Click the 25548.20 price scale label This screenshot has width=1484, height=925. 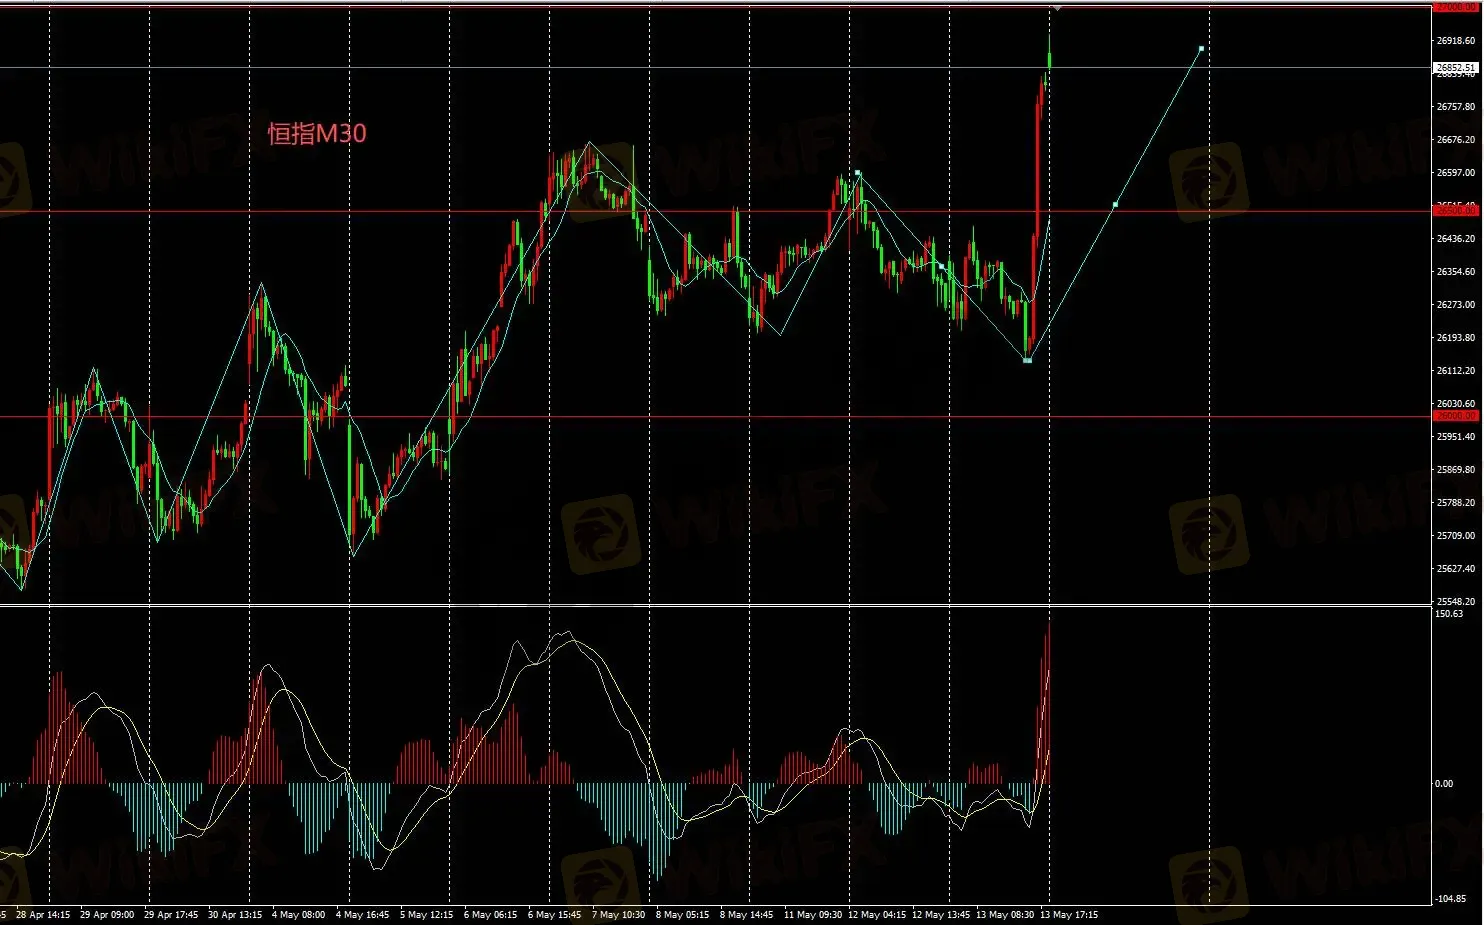tap(1456, 602)
